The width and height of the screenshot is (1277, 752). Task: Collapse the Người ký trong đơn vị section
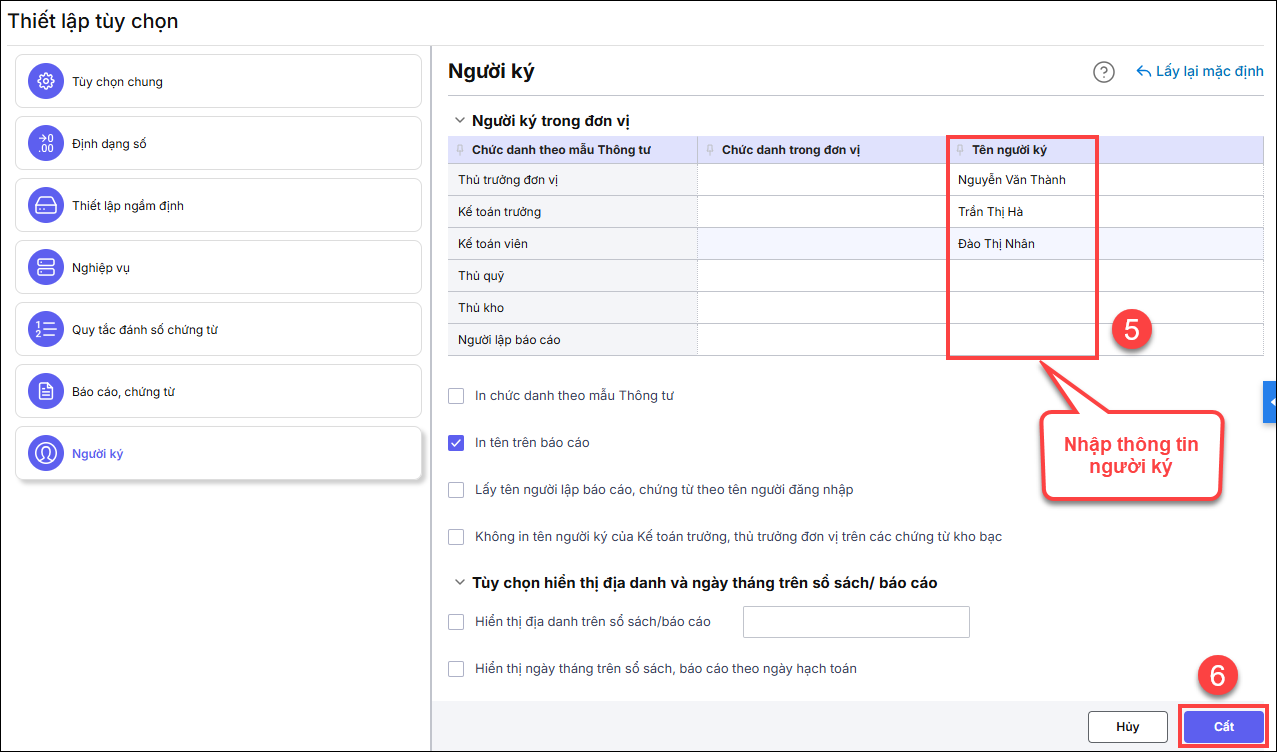[x=460, y=121]
